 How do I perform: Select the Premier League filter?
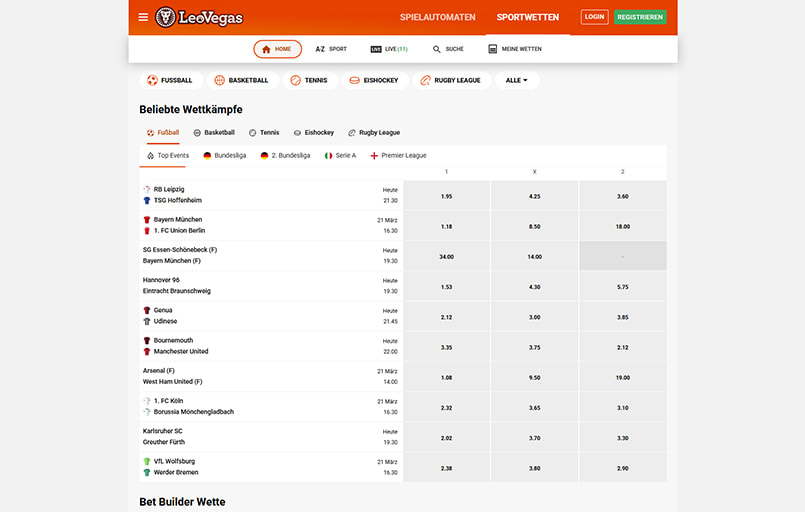(x=398, y=156)
